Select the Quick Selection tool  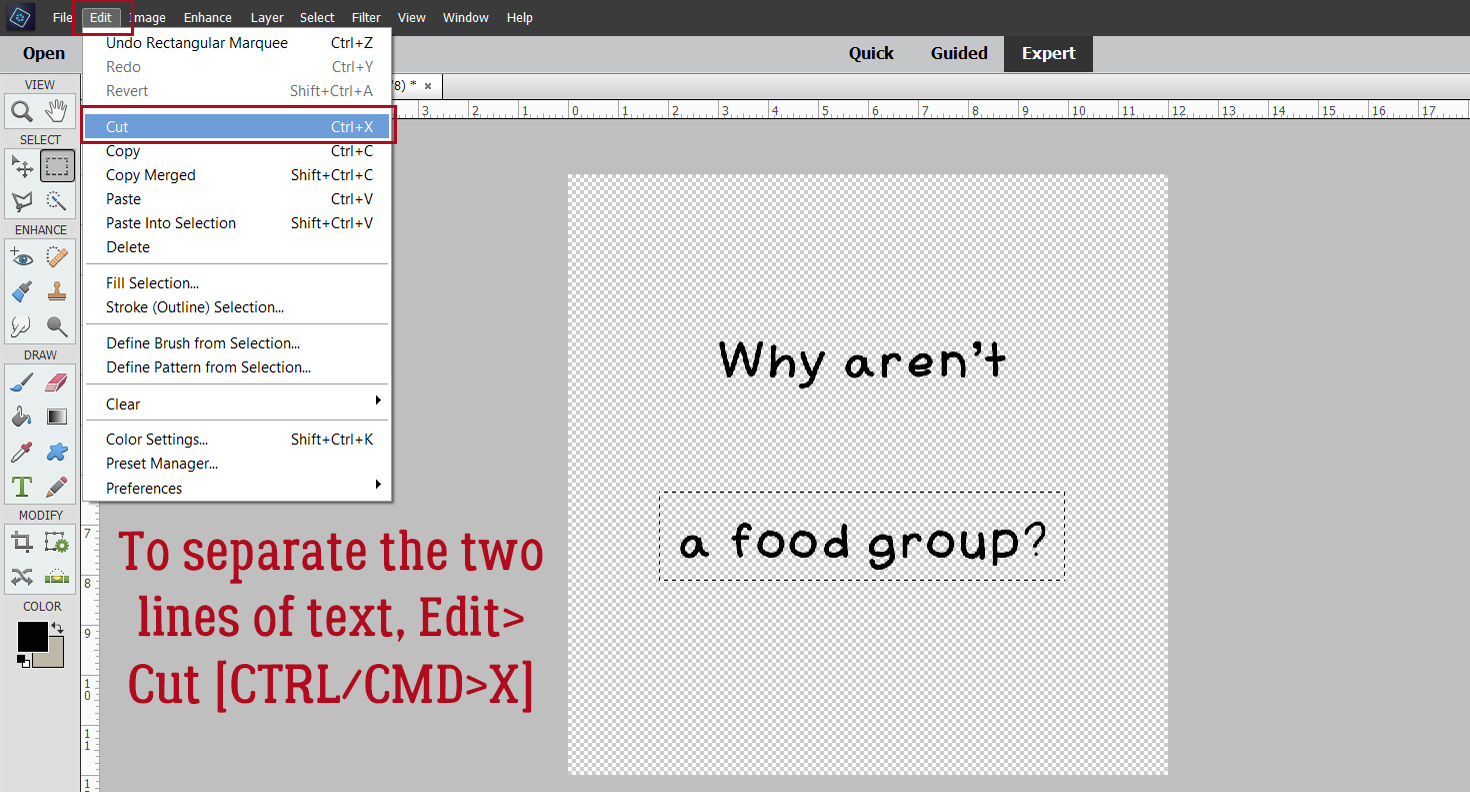57,202
